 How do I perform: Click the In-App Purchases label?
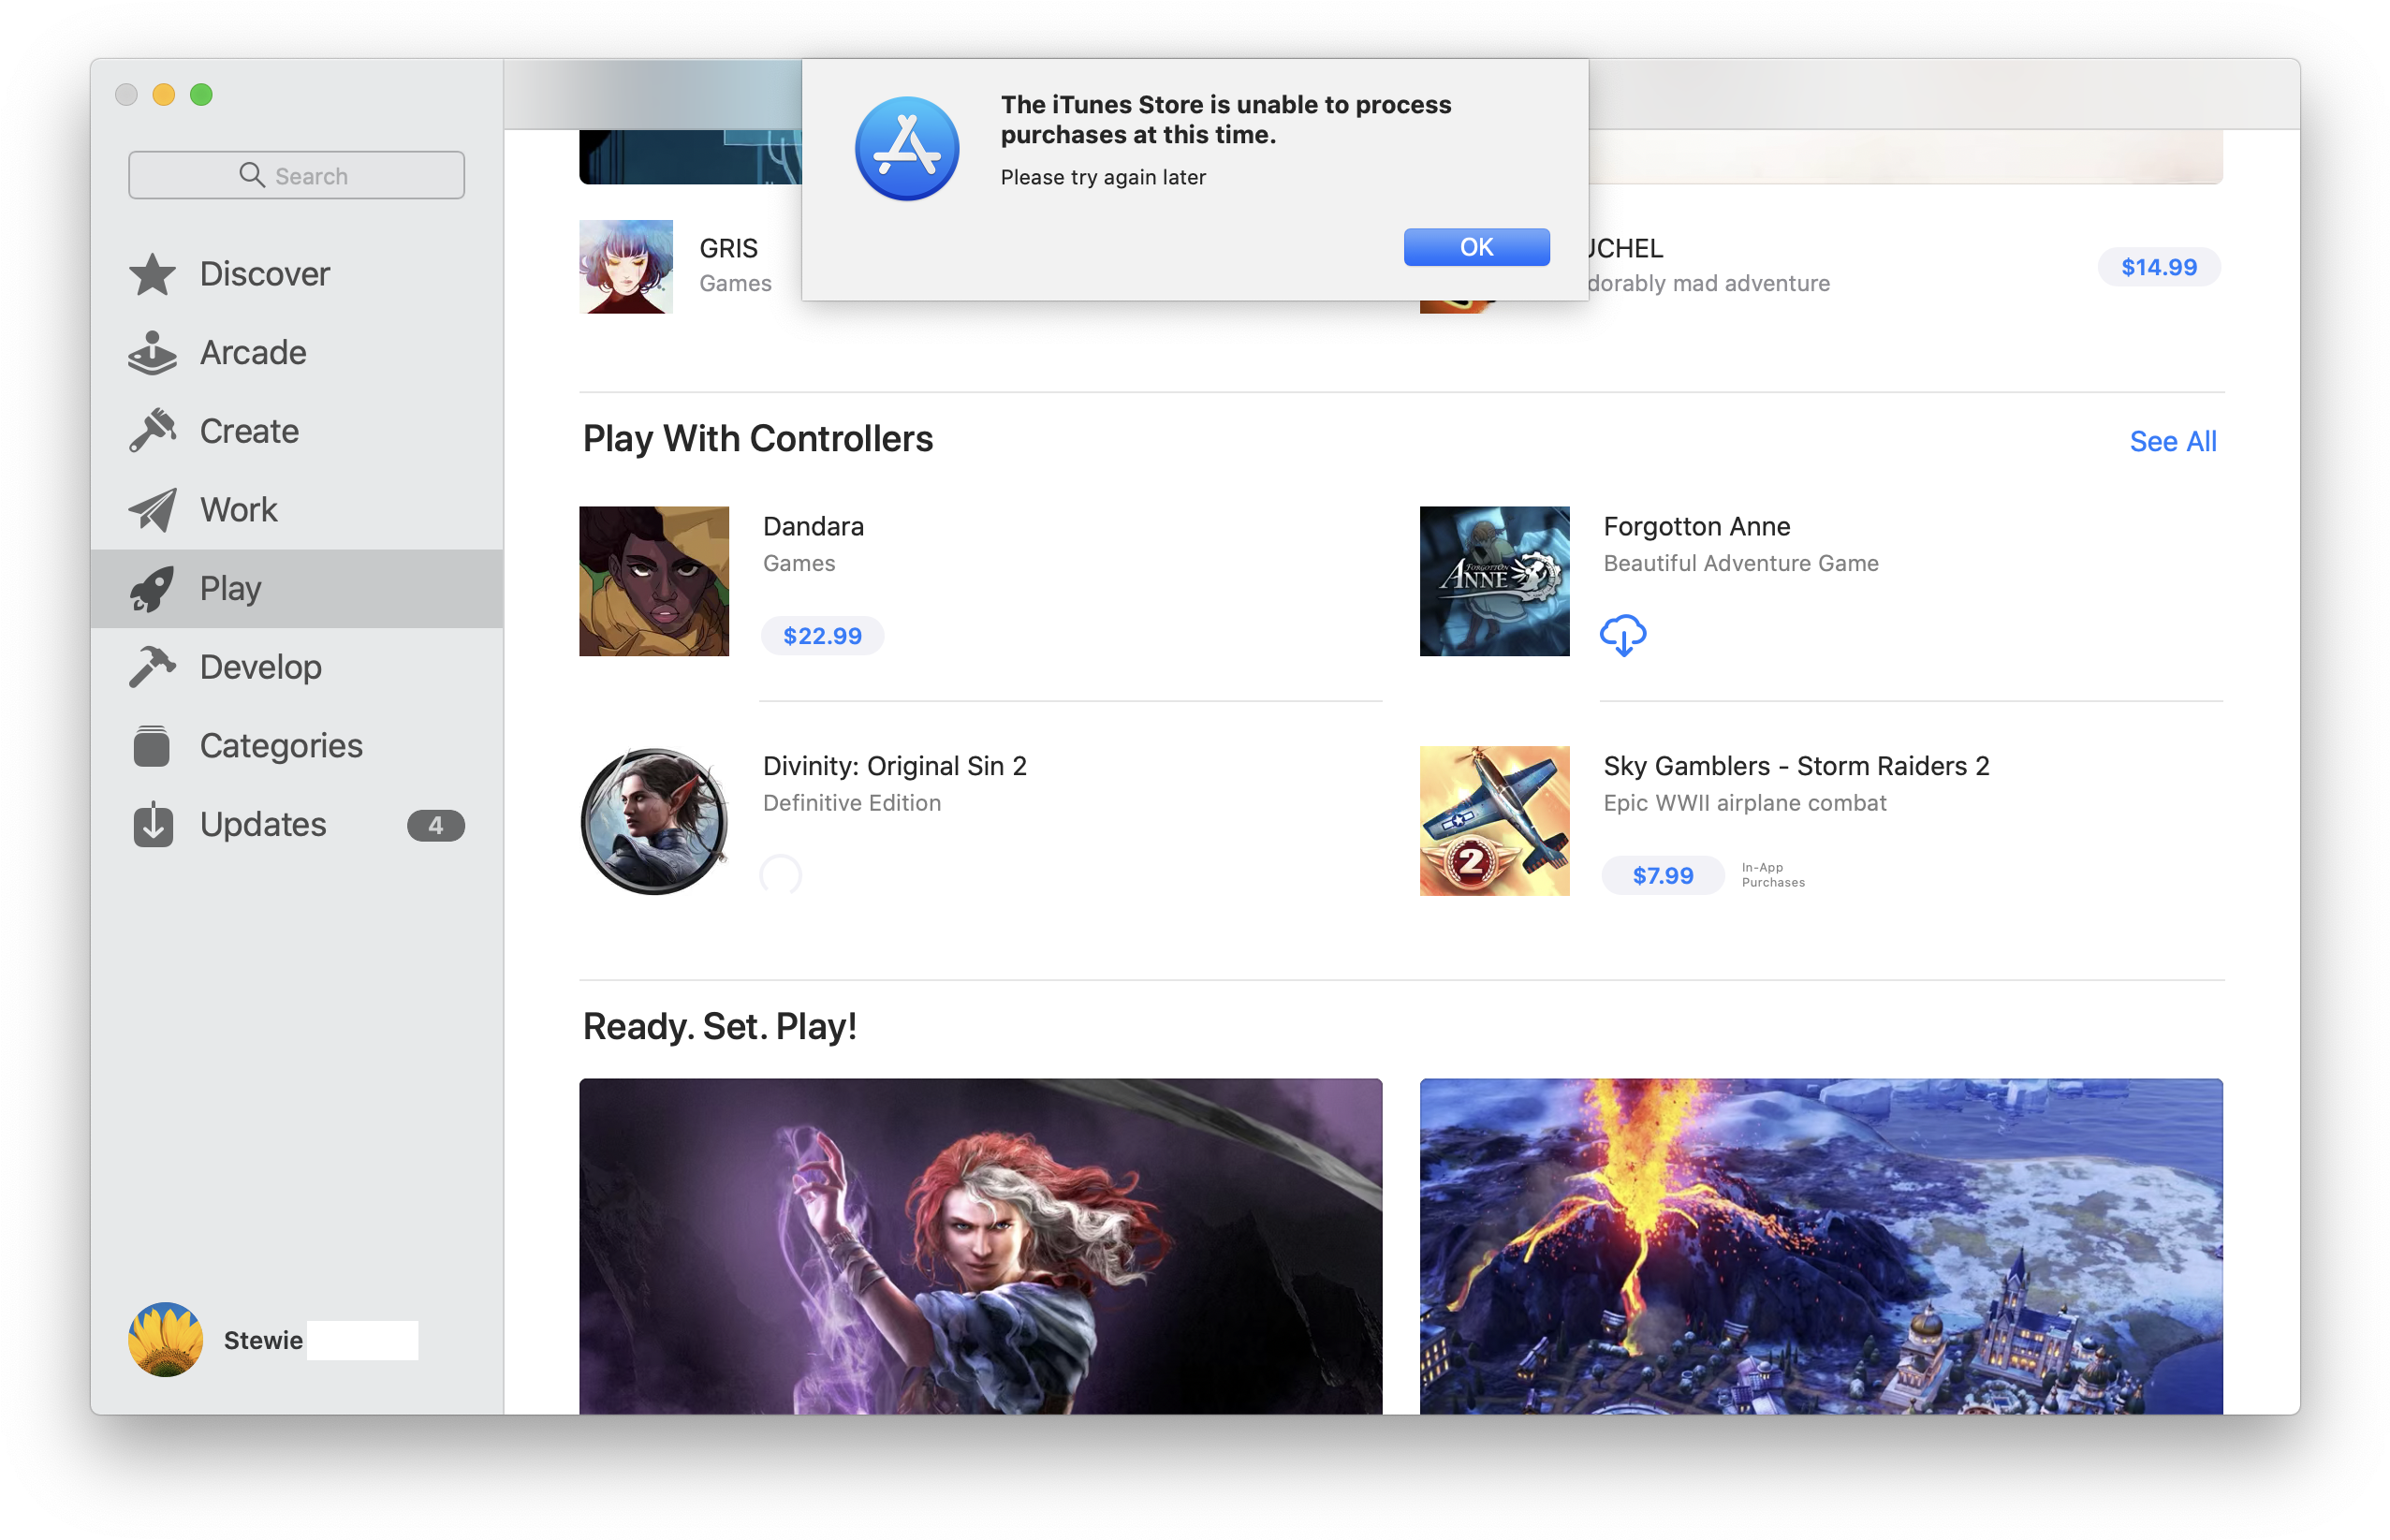point(1772,875)
